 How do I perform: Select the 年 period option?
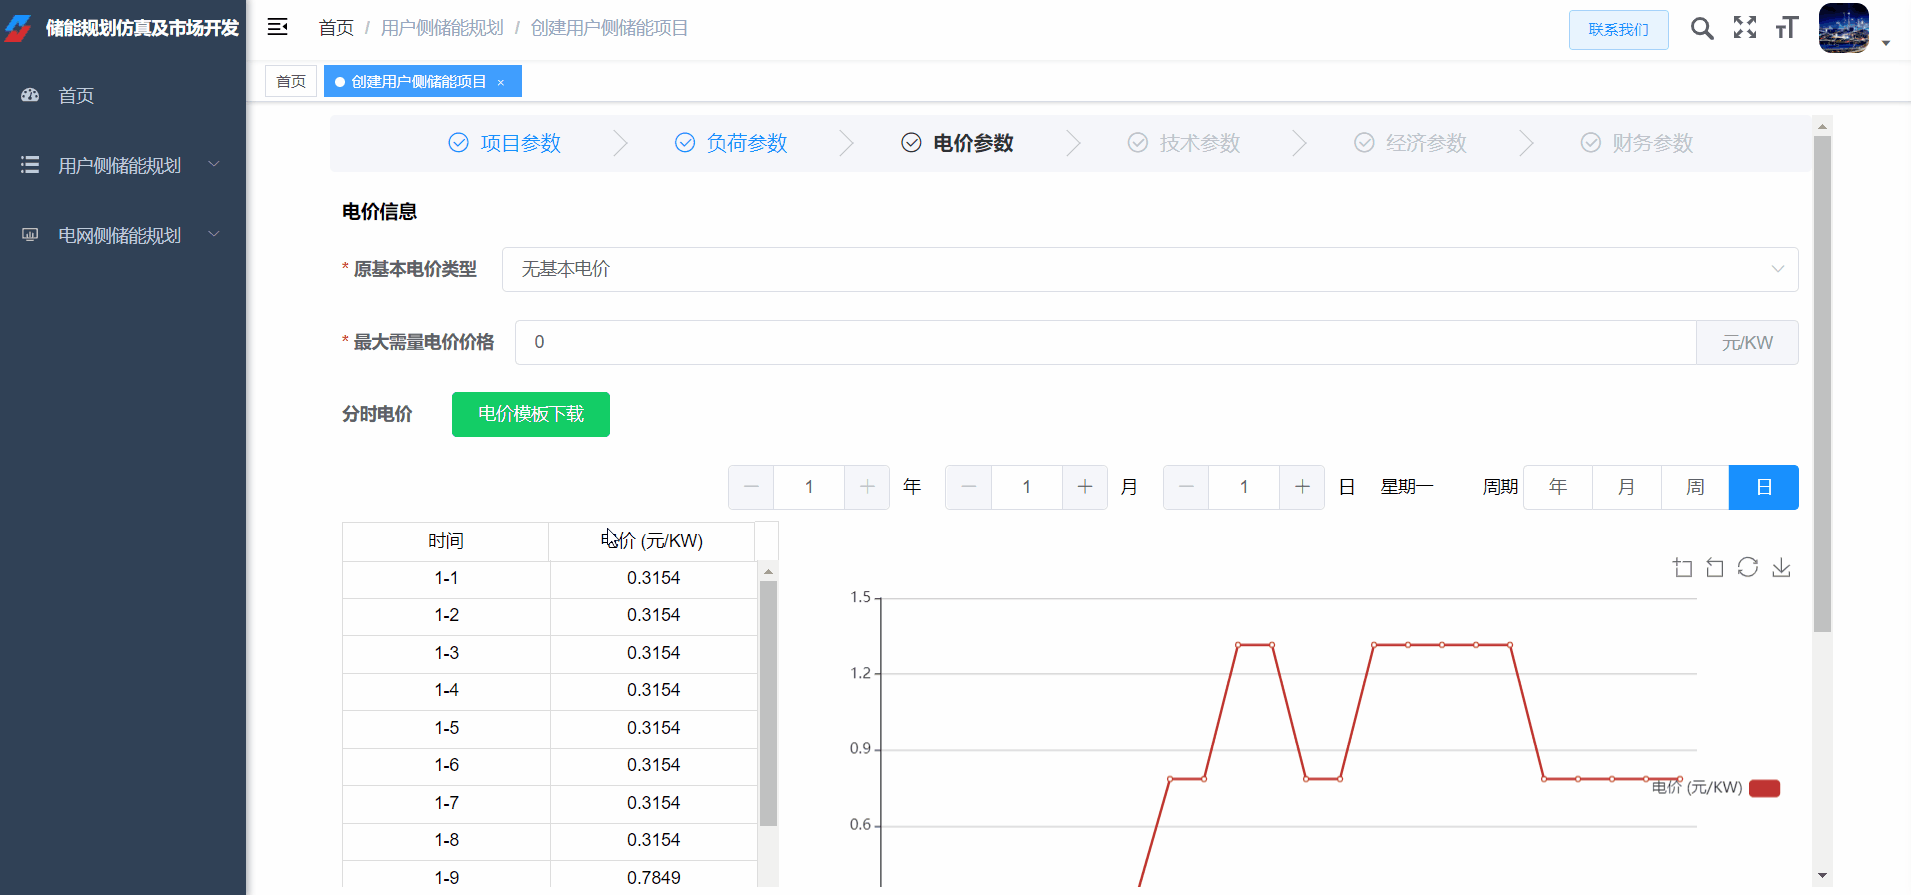(x=1557, y=487)
